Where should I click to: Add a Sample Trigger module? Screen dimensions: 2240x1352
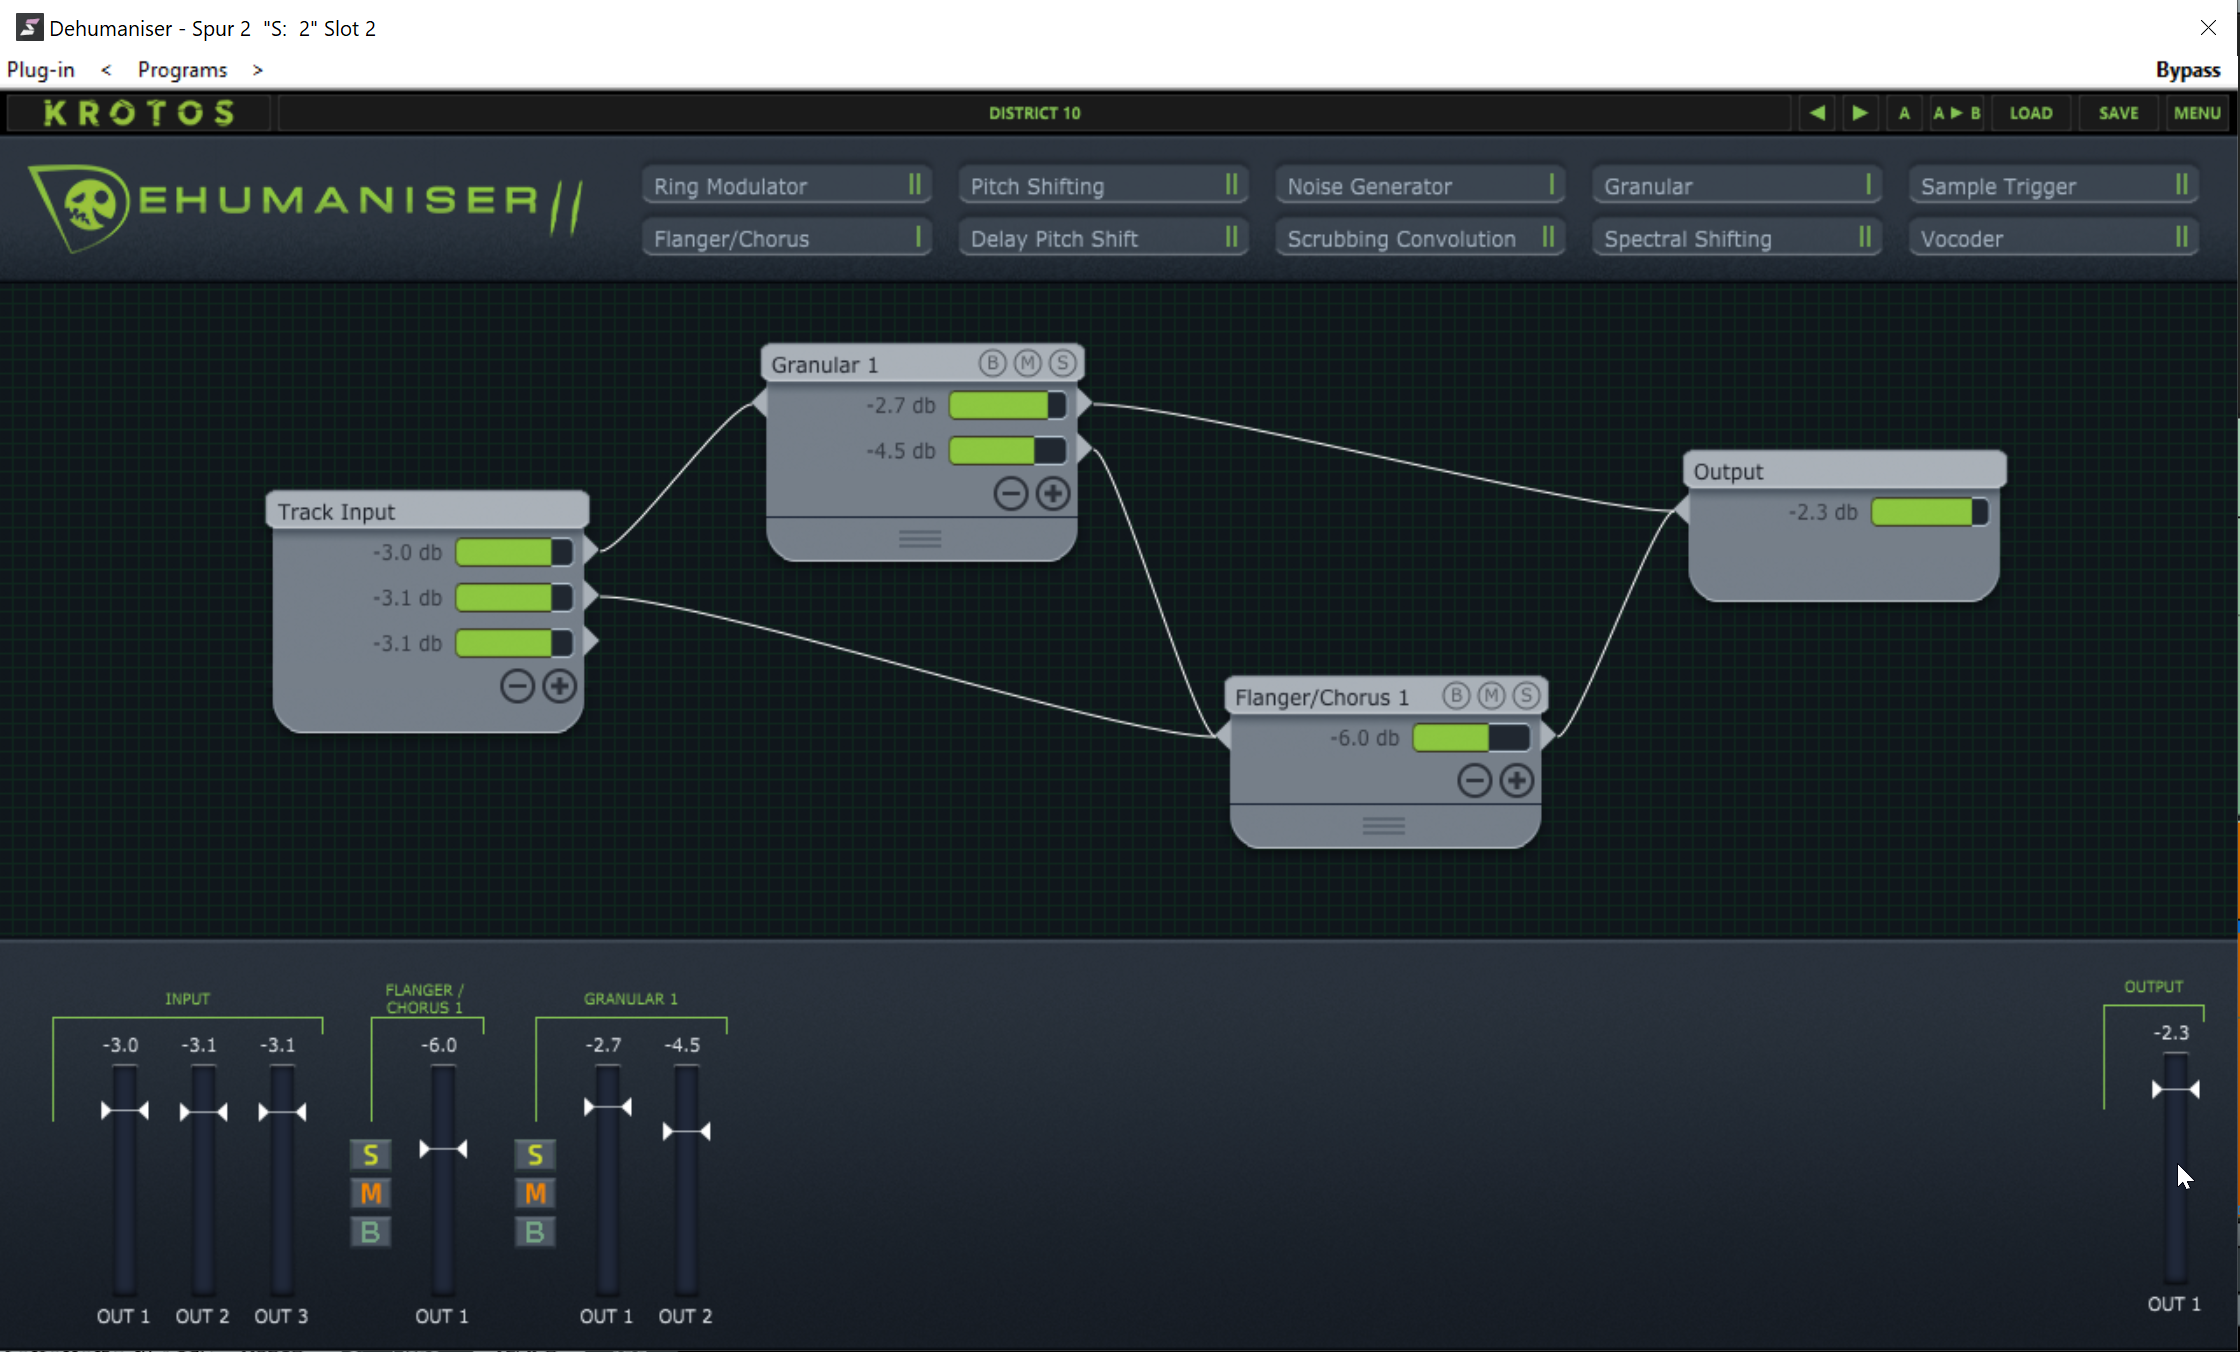(2054, 186)
